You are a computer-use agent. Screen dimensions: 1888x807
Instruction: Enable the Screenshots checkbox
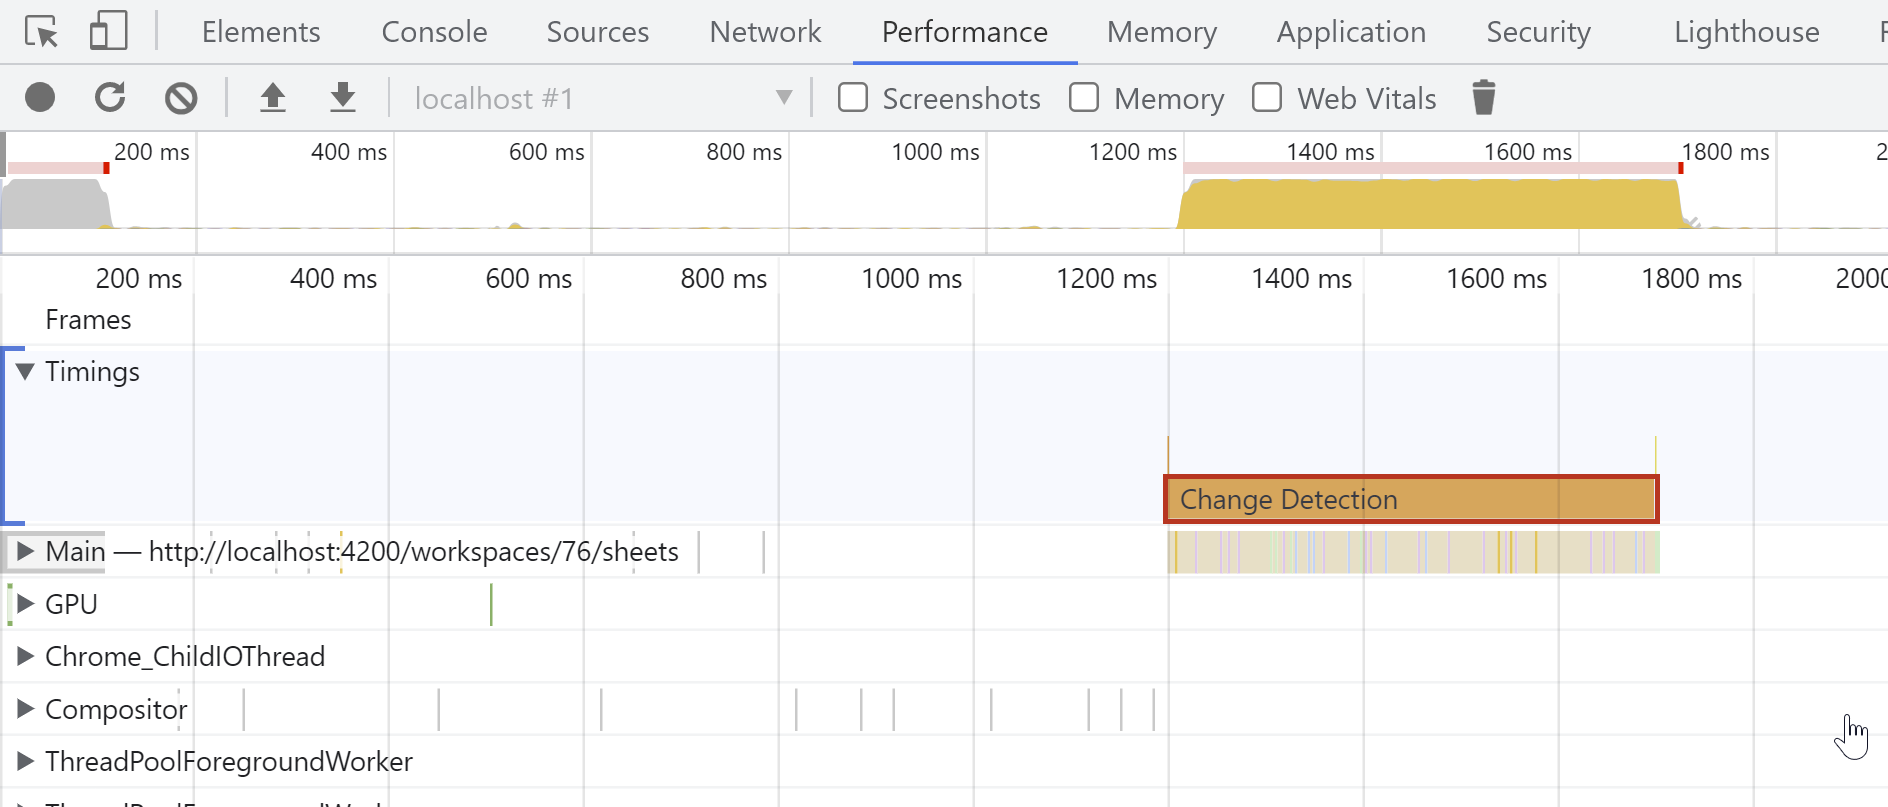853,97
